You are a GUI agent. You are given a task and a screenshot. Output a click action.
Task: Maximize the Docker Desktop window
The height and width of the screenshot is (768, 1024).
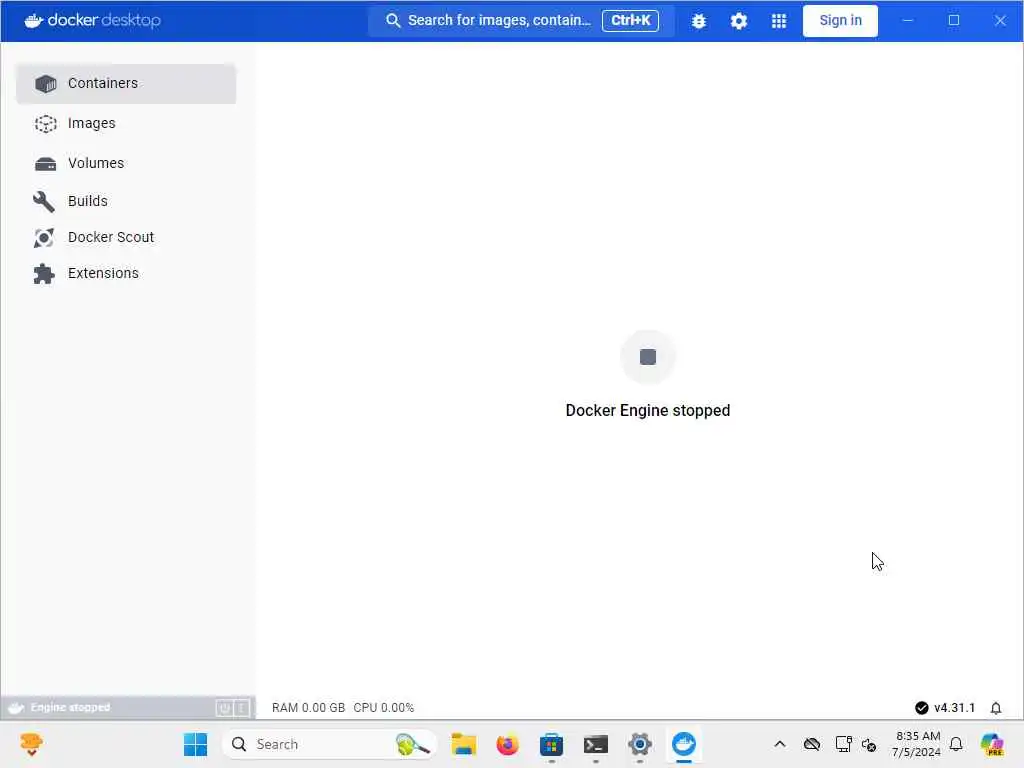click(953, 21)
